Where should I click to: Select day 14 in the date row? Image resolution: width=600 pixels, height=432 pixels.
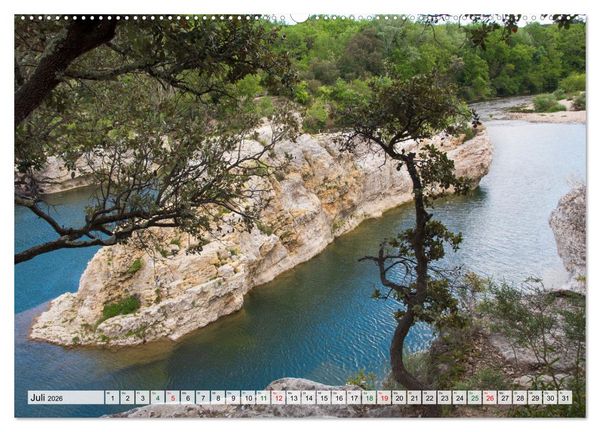(x=308, y=398)
